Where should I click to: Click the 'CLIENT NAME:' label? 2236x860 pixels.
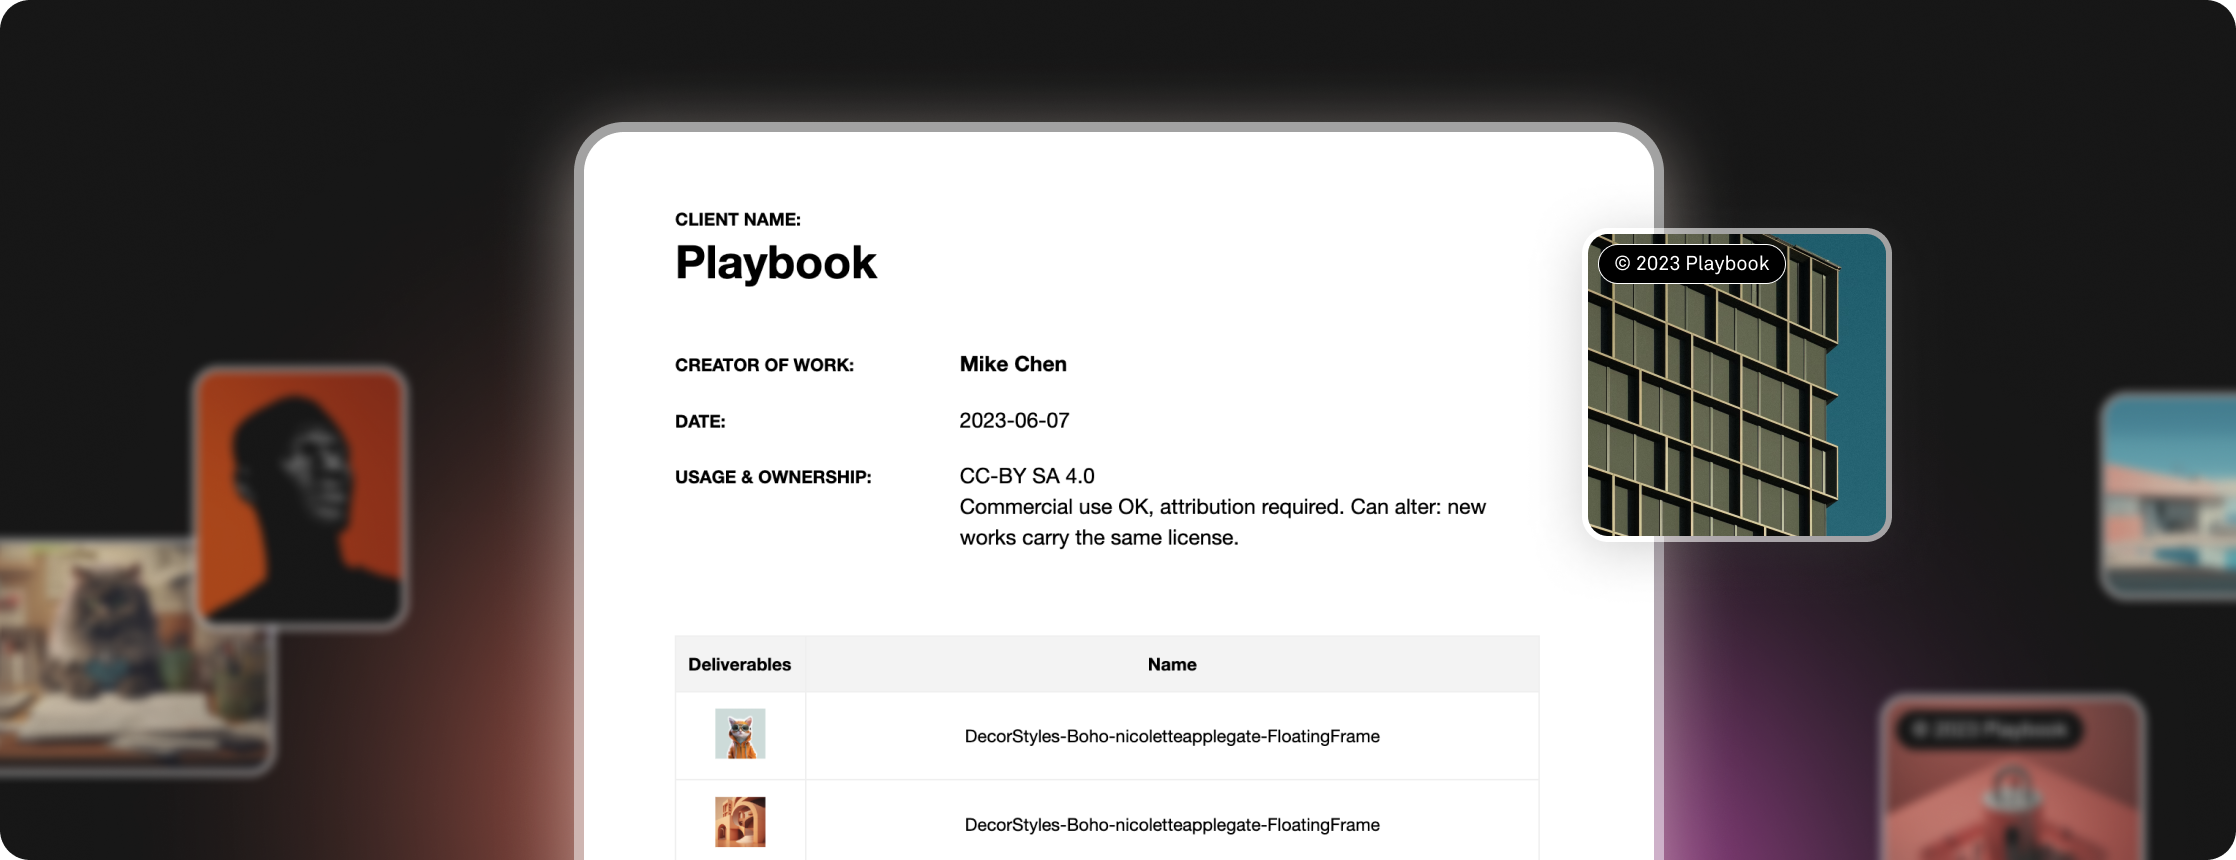(x=738, y=220)
